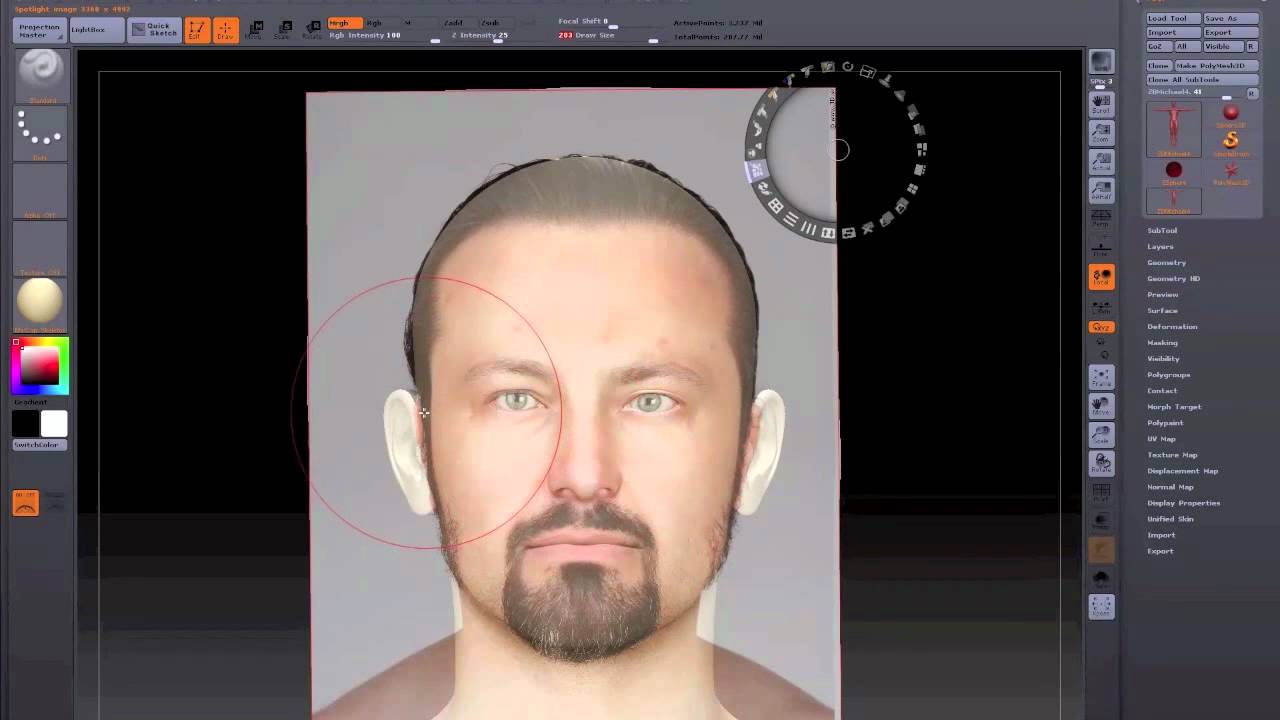This screenshot has width=1280, height=720.
Task: Select the black secondary color swatch
Action: point(26,424)
